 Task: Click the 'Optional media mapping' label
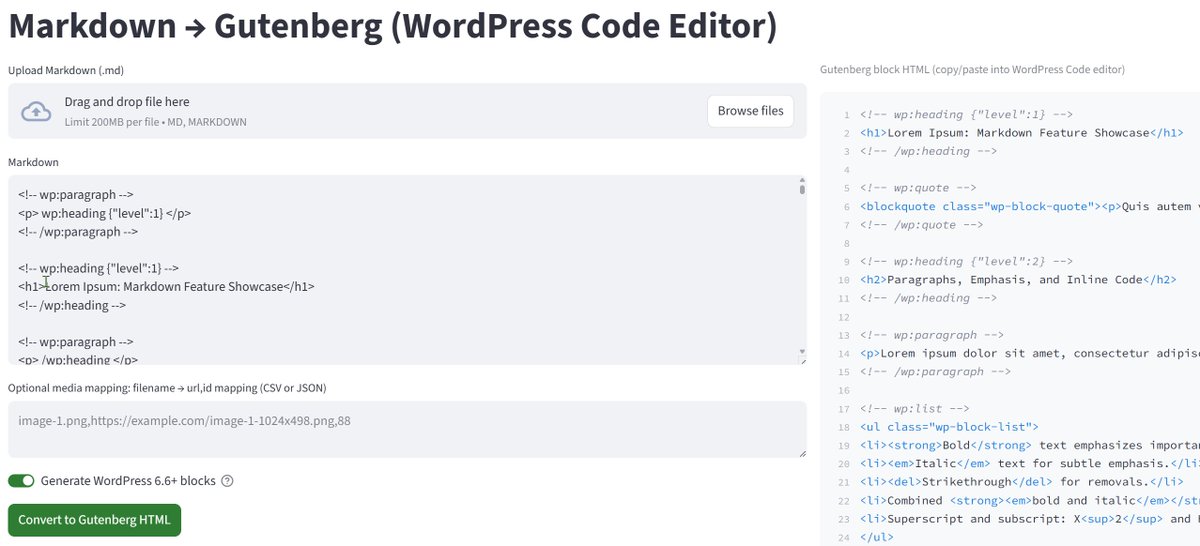pos(167,388)
